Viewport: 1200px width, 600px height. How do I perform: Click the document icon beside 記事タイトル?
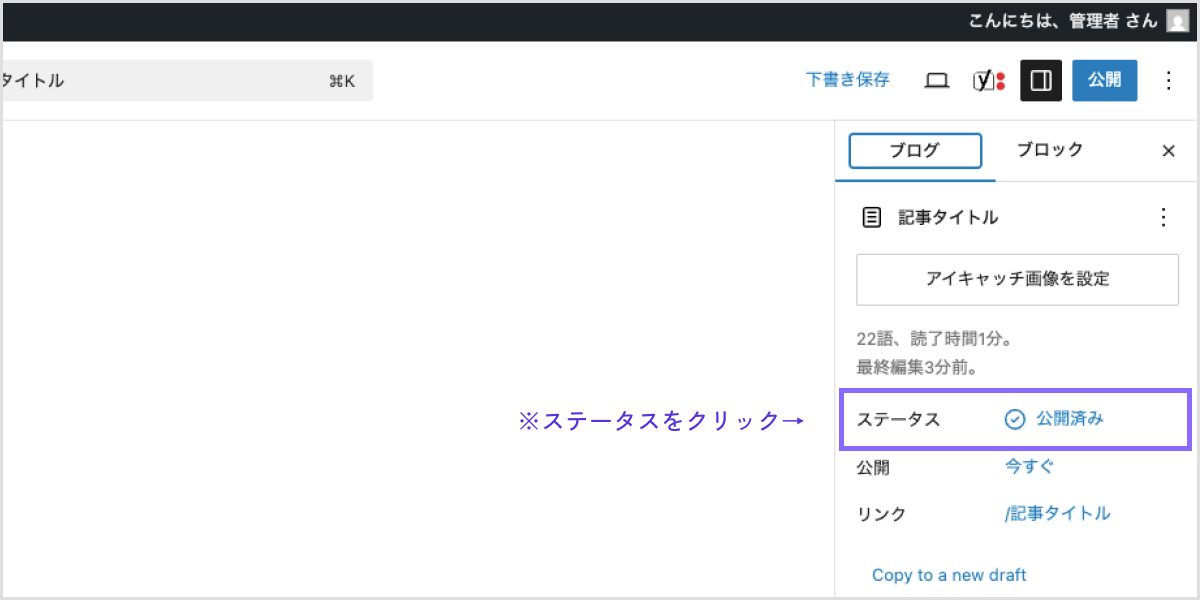click(x=872, y=217)
